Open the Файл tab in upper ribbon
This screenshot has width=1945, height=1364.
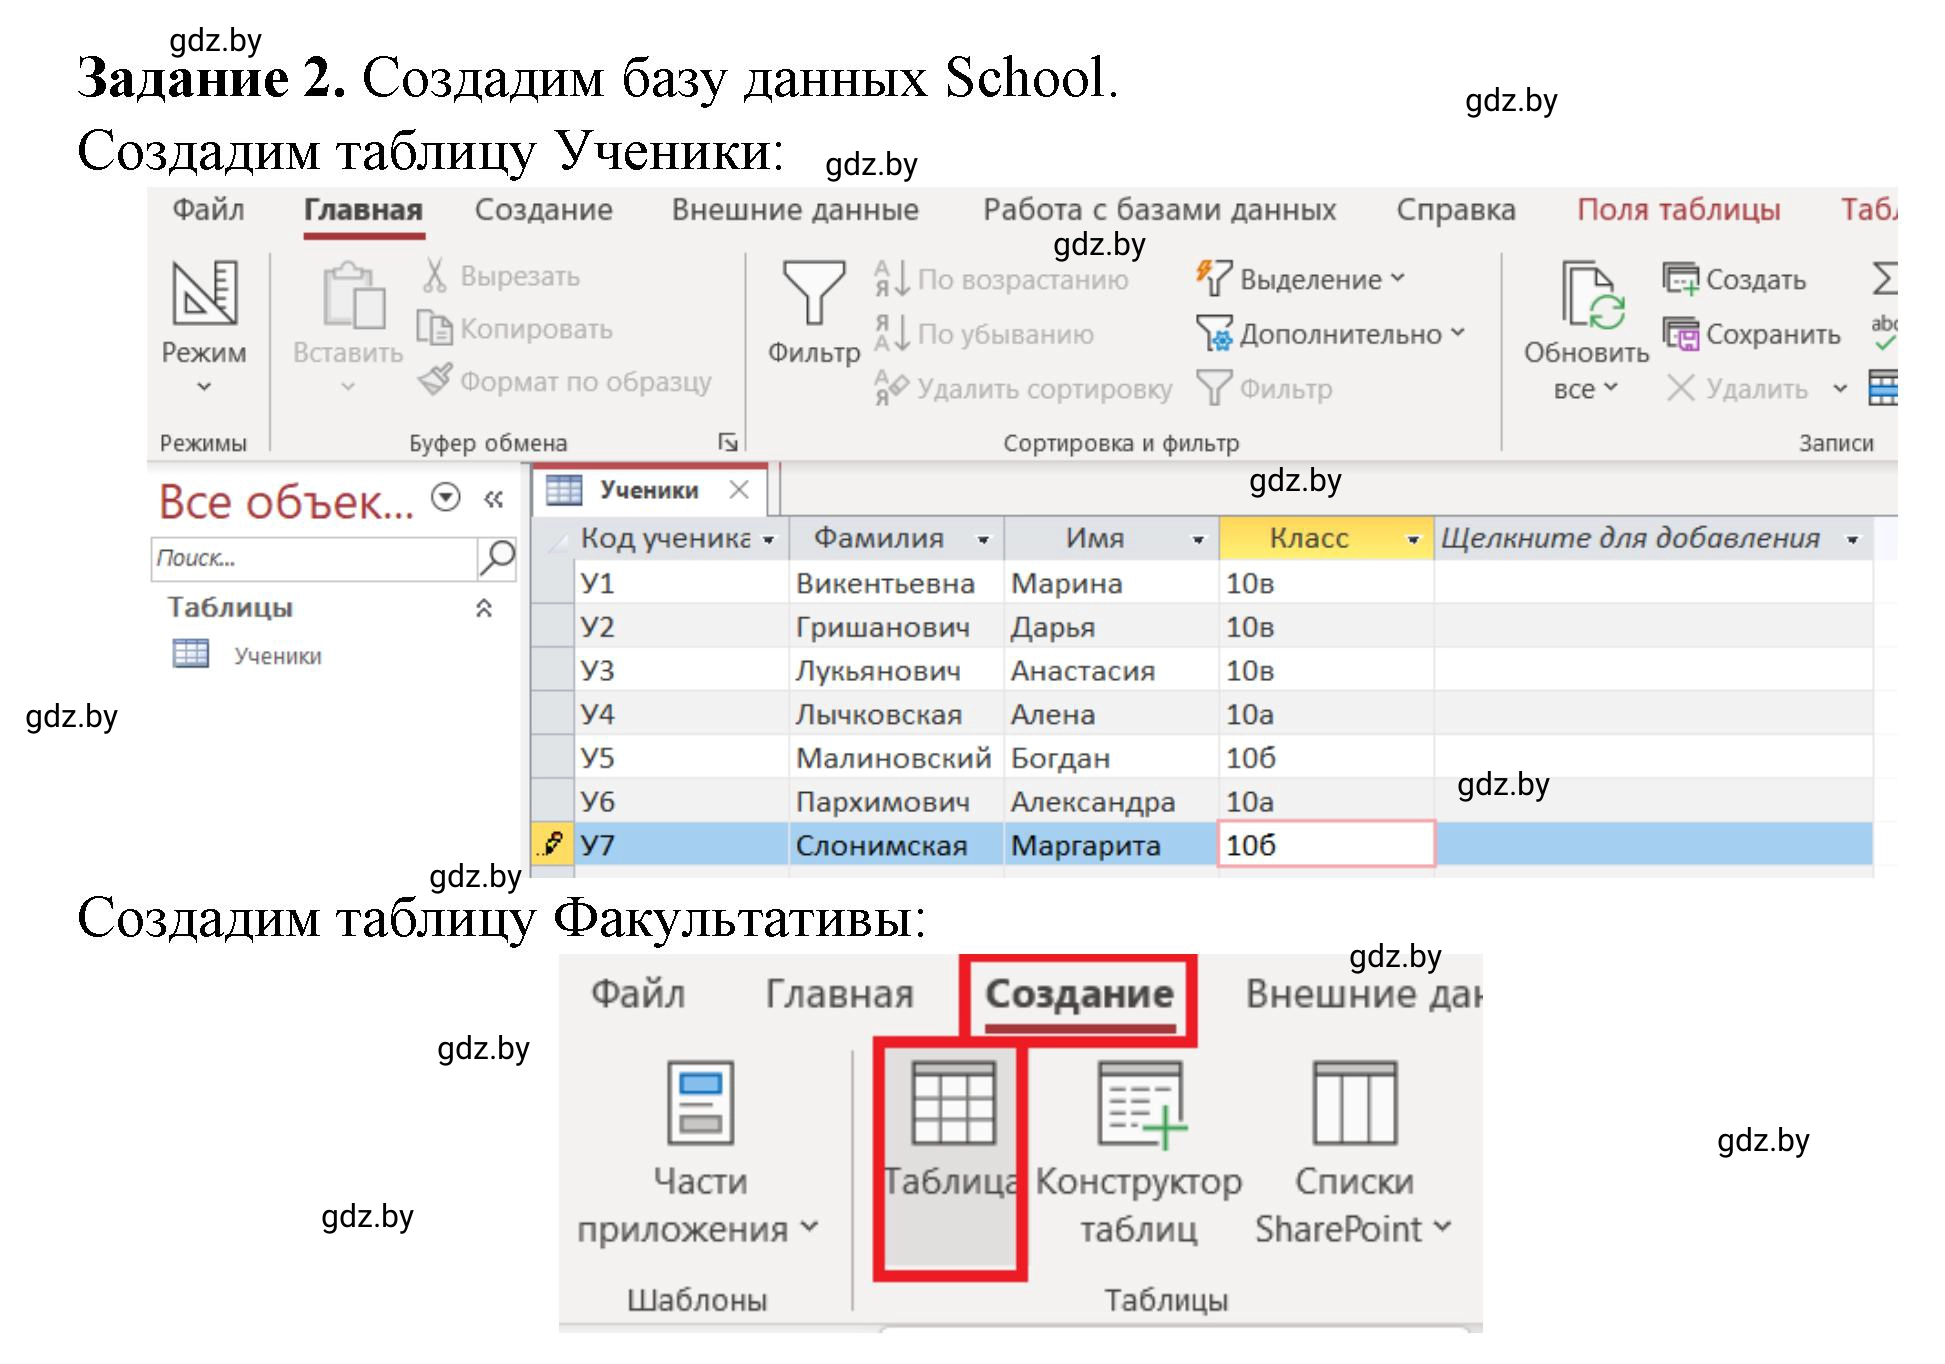(x=208, y=210)
